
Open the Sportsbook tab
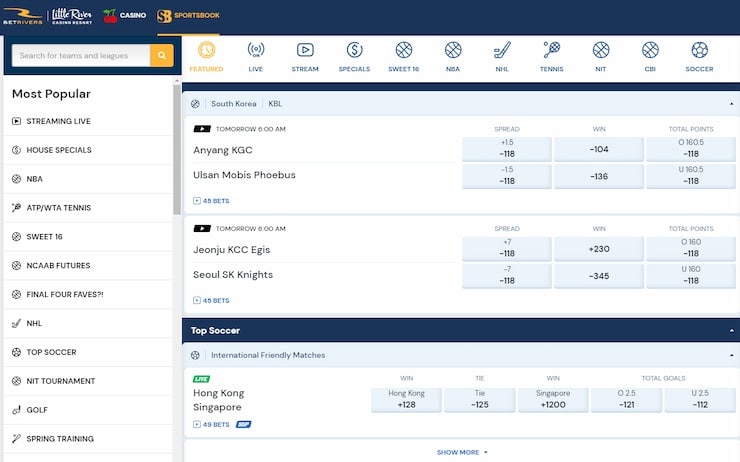tap(189, 15)
